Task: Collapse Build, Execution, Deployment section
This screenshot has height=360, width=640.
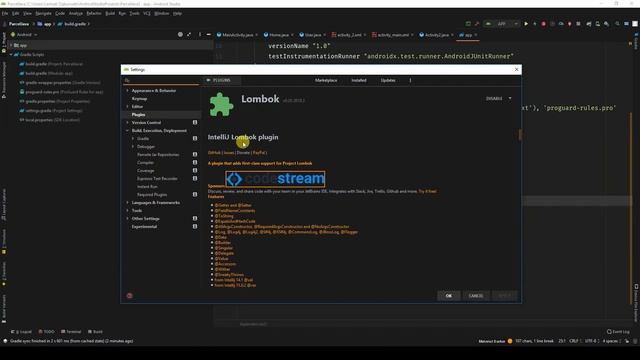Action: click(x=127, y=131)
